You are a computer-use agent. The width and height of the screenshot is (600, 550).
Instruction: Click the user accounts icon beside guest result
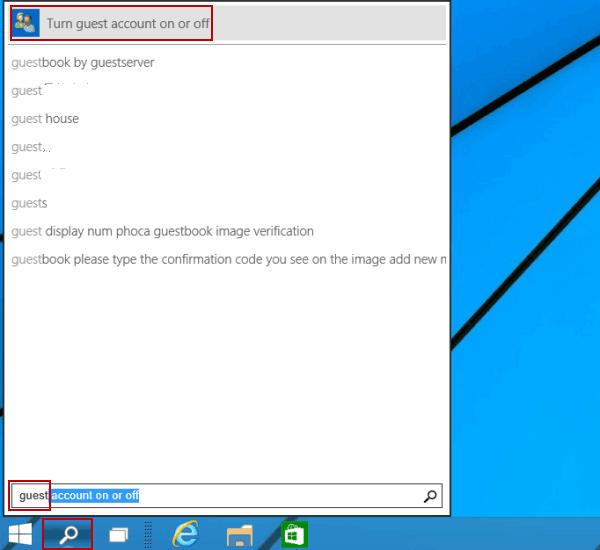click(25, 23)
